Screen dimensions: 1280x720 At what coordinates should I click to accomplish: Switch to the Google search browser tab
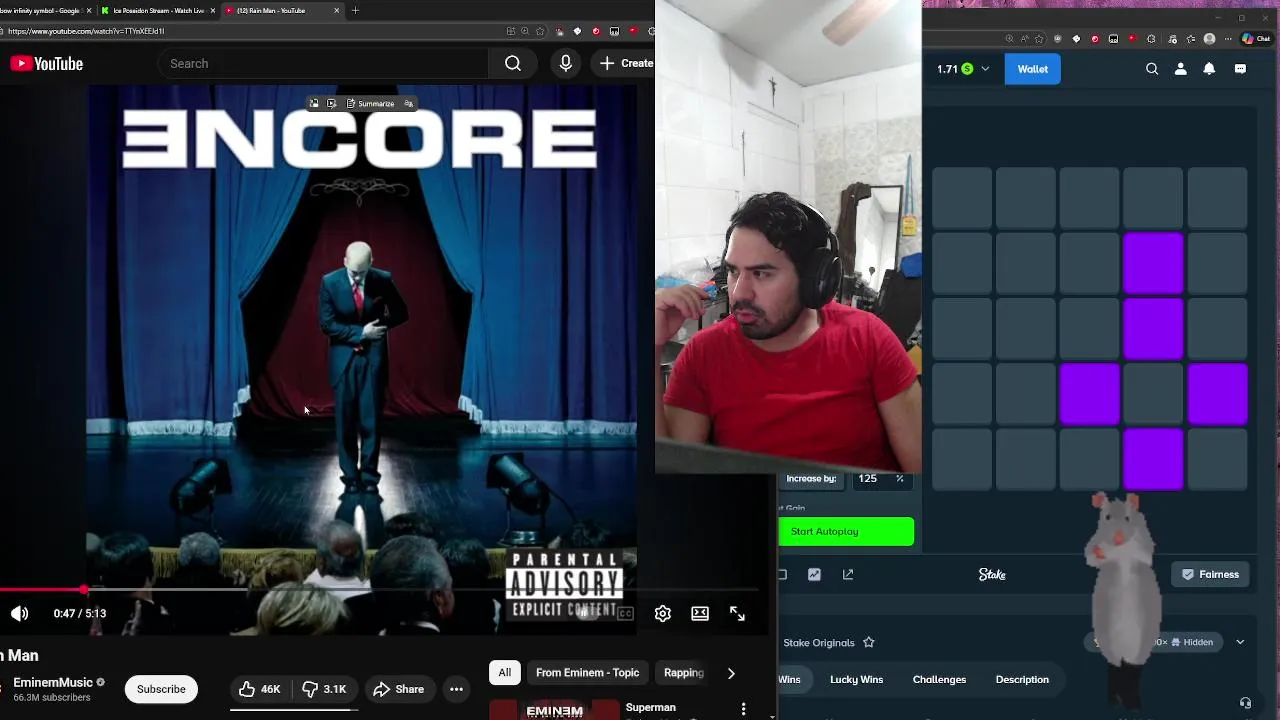45,10
